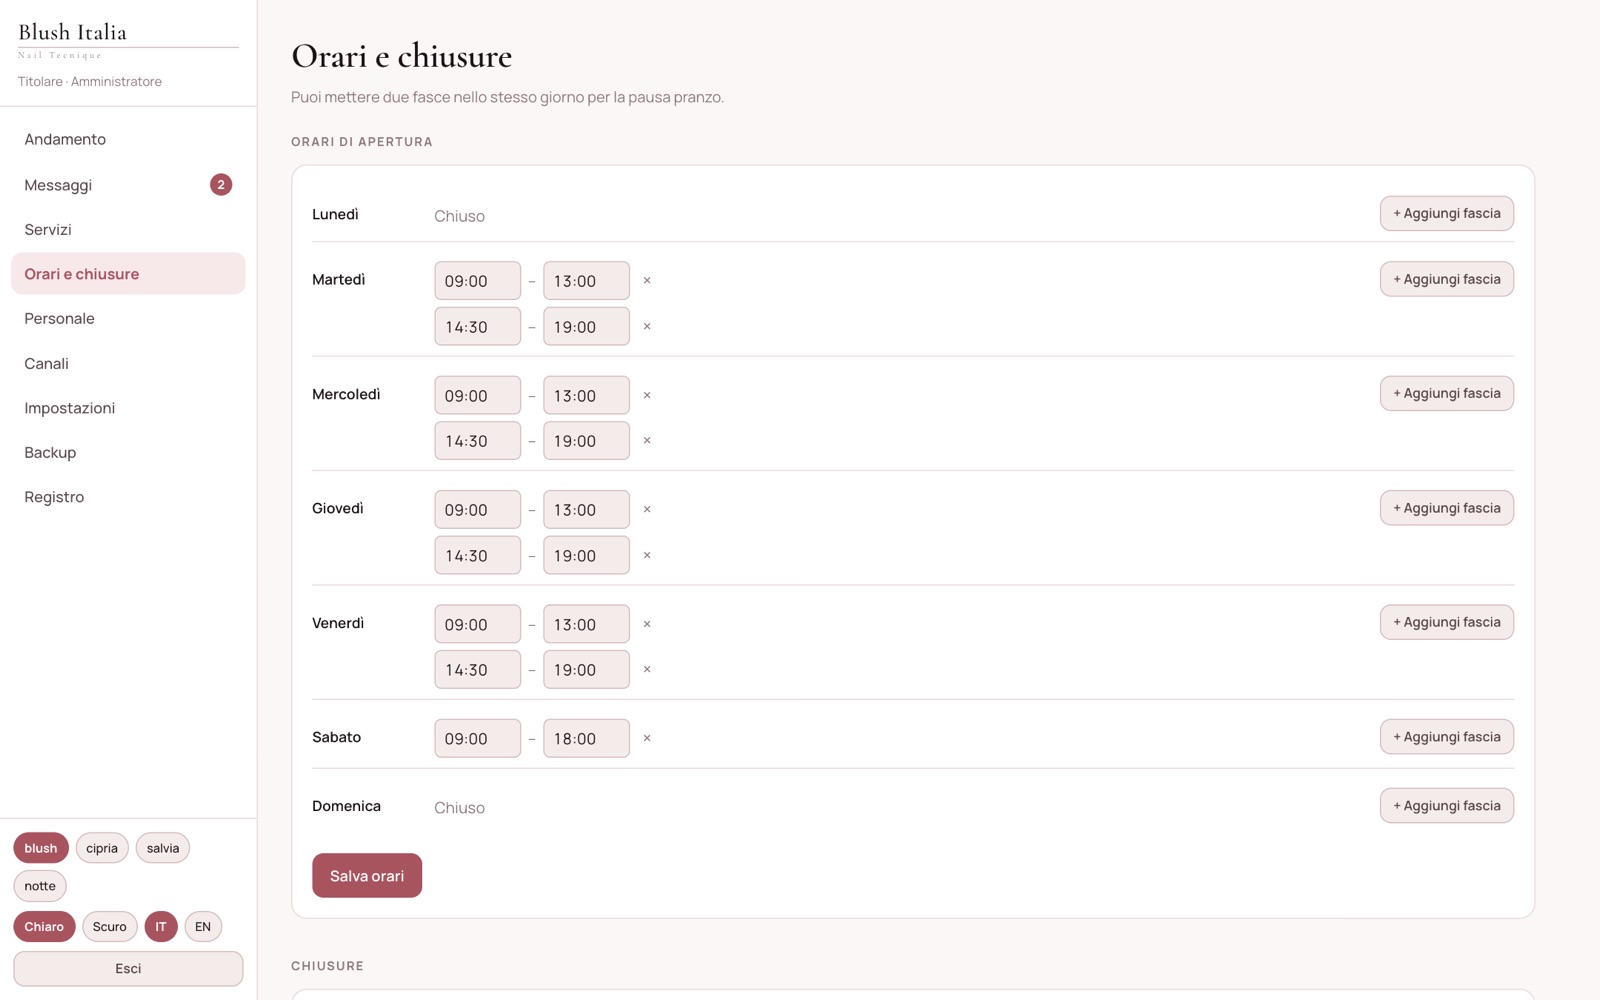Add a time slot for Domenica
1600x1000 pixels.
tap(1447, 806)
